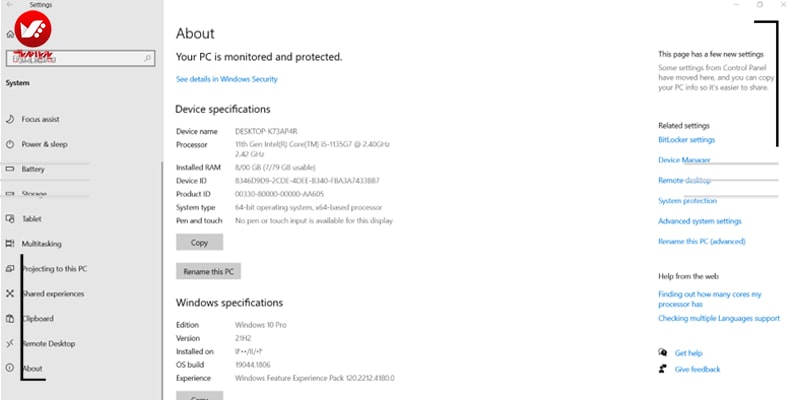
Task: Click the 64-bit operating system text
Action: coord(308,208)
